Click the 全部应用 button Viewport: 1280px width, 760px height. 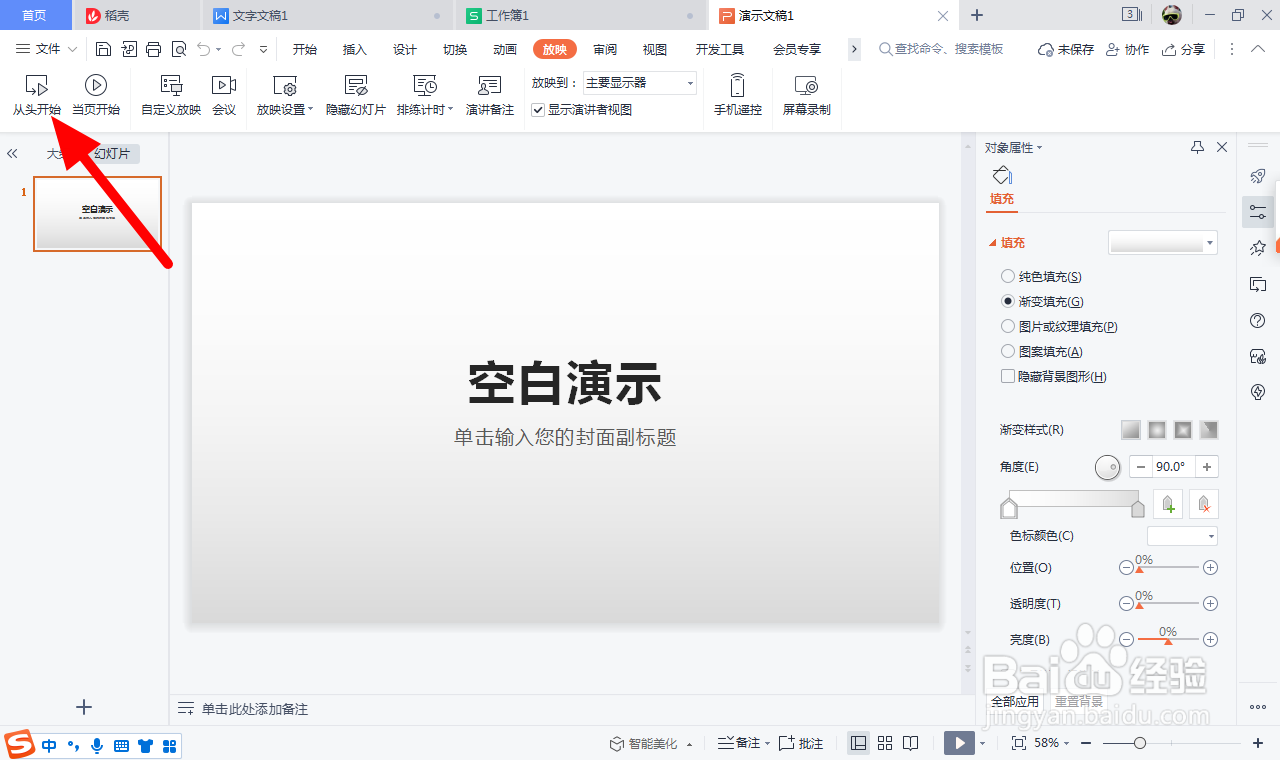click(x=1014, y=701)
